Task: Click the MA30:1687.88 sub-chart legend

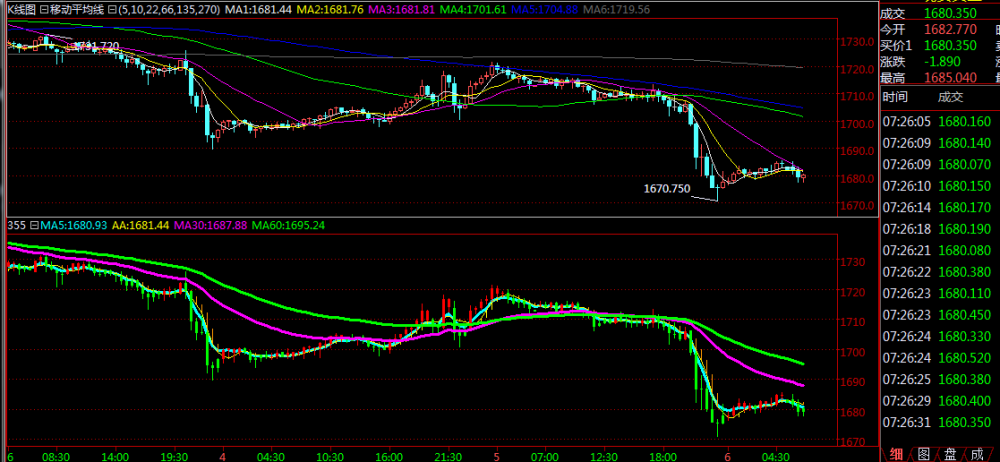Action: pyautogui.click(x=210, y=225)
